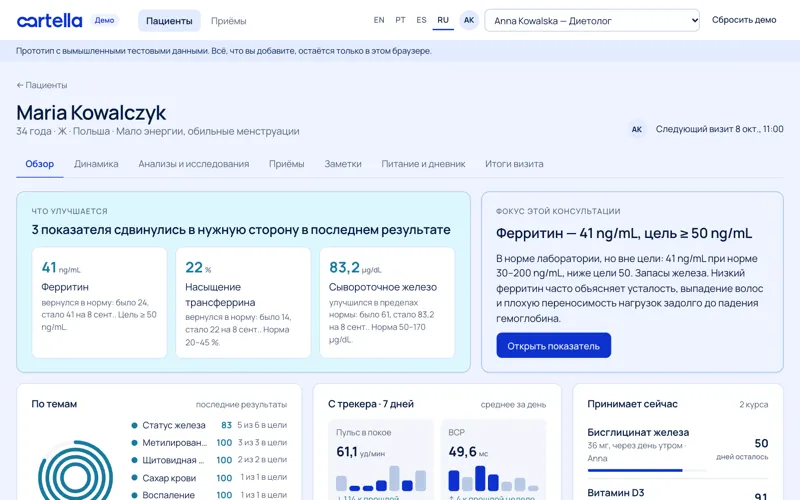The height and width of the screenshot is (500, 800).
Task: Open the Пациенты navigation tab
Action: pyautogui.click(x=169, y=21)
